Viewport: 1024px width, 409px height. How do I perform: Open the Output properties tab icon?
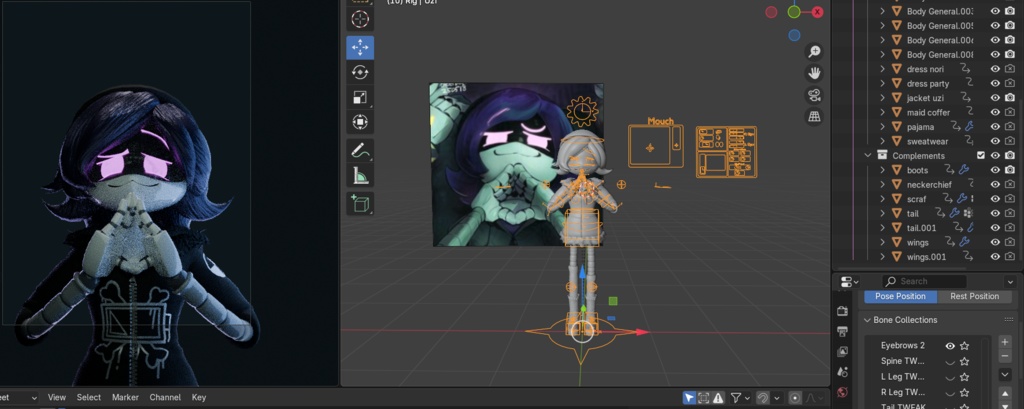pos(842,331)
